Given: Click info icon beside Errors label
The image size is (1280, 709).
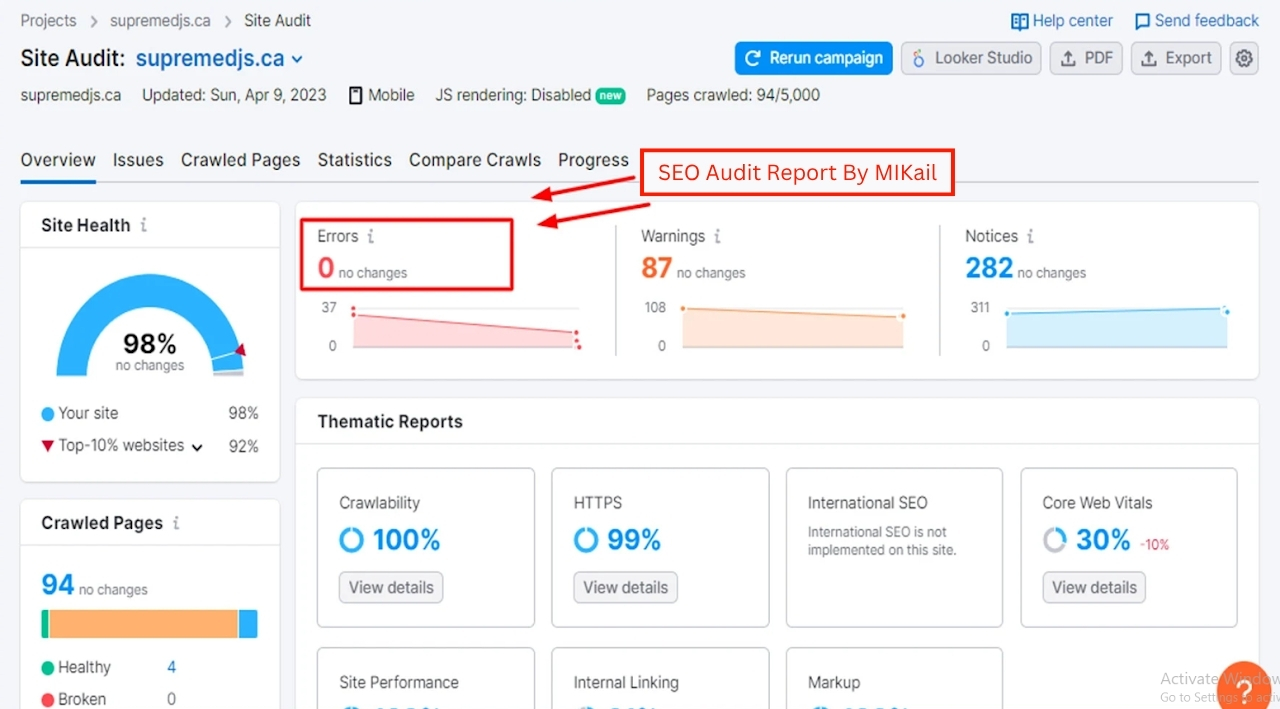Looking at the screenshot, I should click(371, 237).
